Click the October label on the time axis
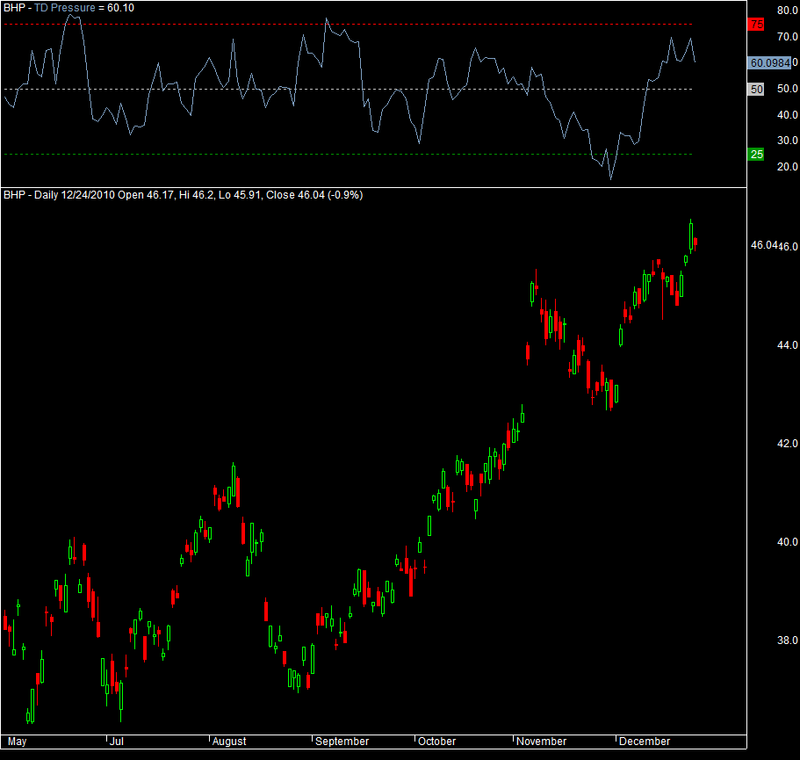This screenshot has height=760, width=800. pyautogui.click(x=437, y=741)
